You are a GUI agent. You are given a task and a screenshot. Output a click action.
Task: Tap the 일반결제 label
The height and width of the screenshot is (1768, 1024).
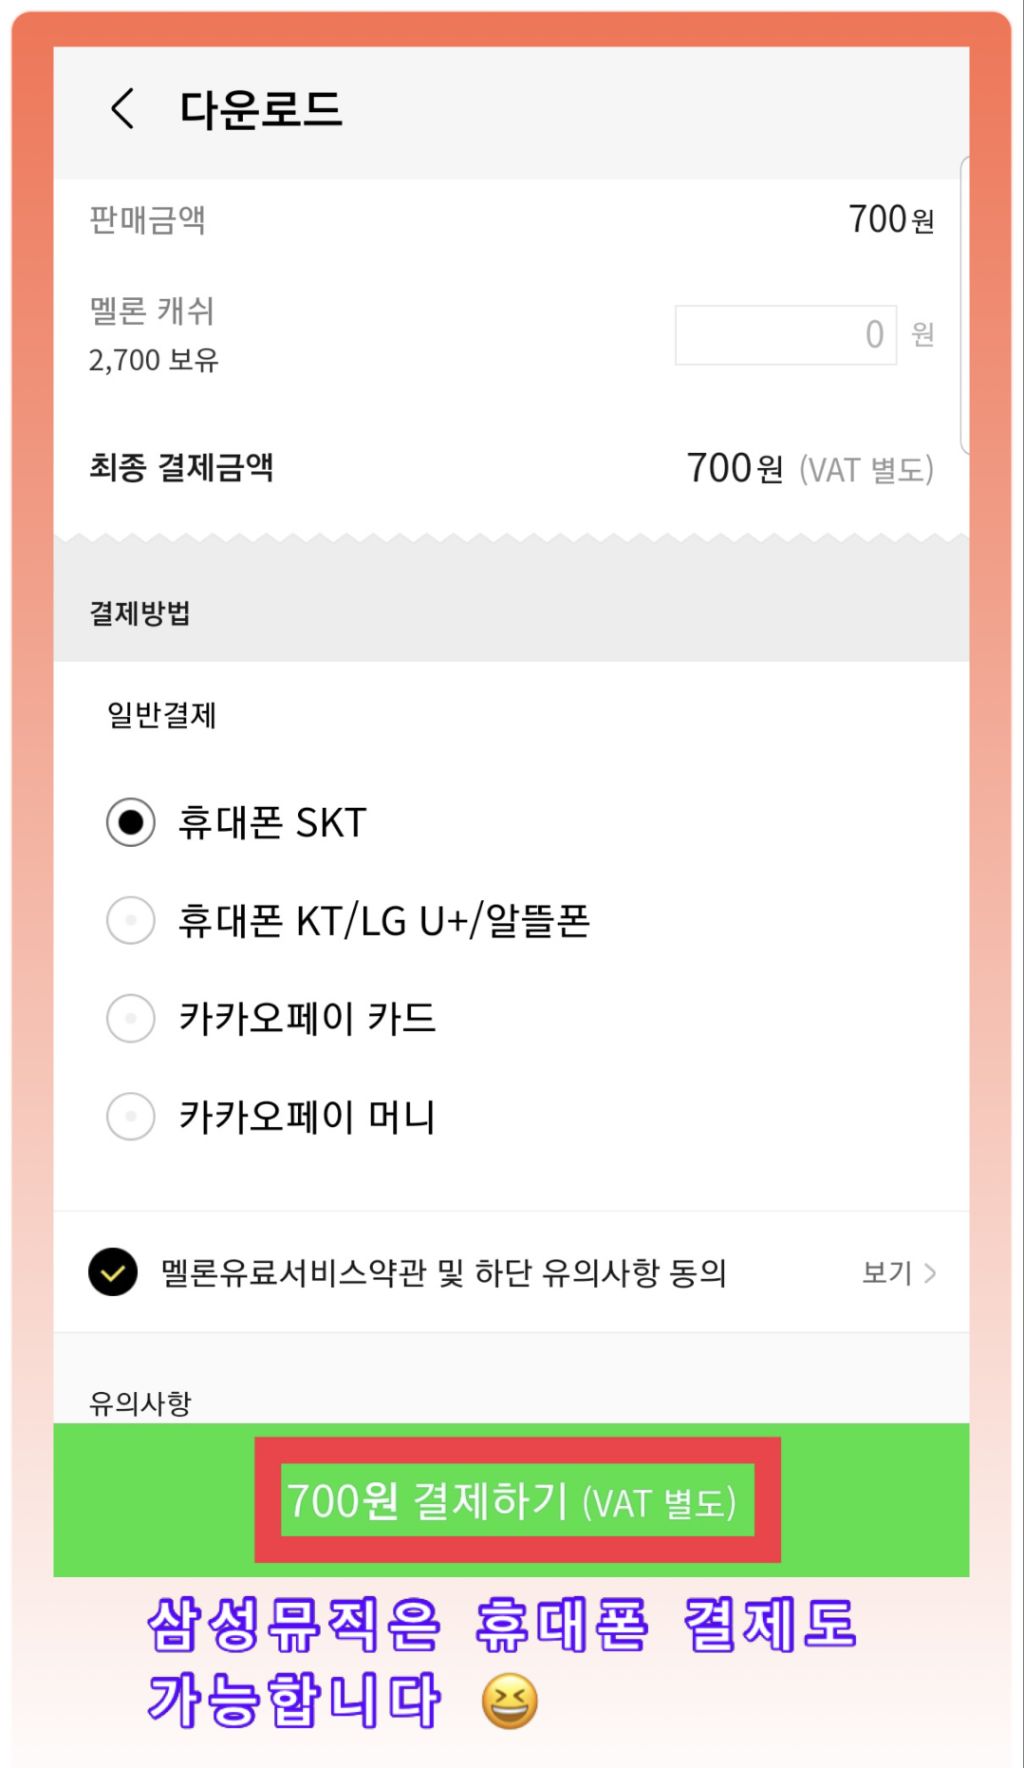coord(161,715)
